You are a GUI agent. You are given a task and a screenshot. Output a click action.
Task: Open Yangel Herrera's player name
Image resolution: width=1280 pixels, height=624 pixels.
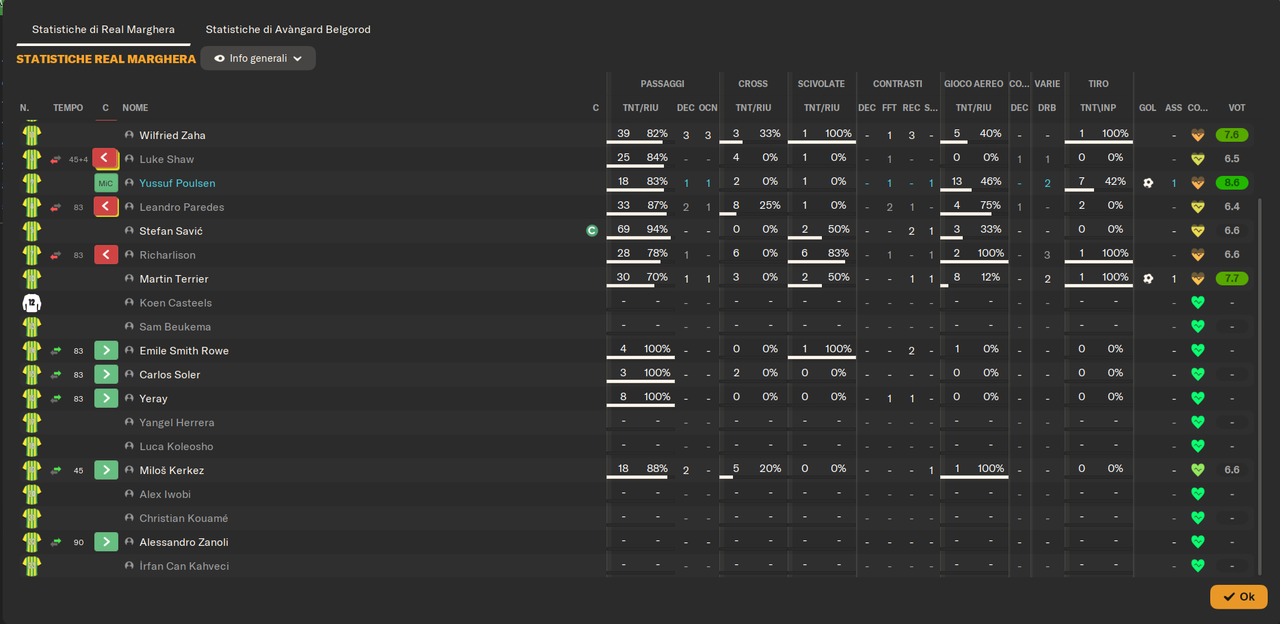click(x=177, y=423)
